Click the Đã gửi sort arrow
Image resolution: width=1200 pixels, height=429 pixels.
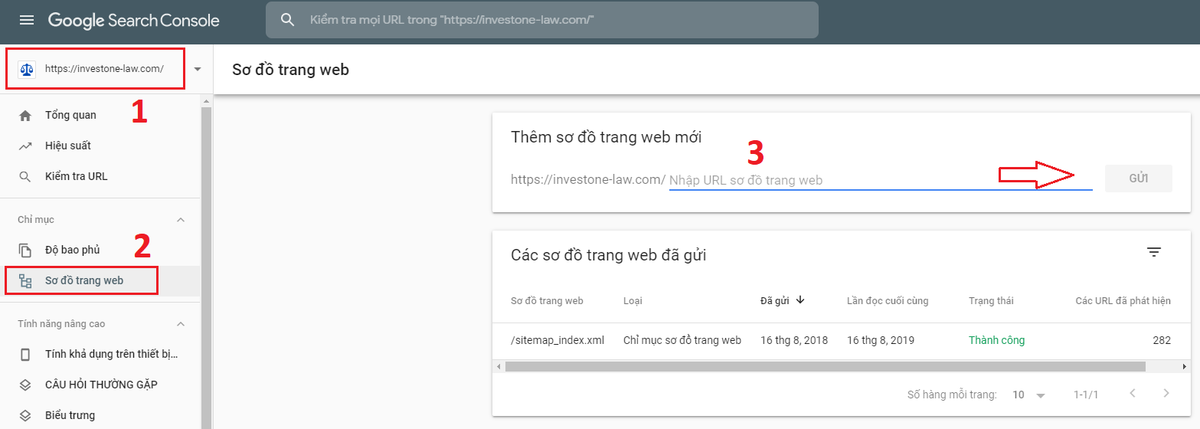pos(801,299)
